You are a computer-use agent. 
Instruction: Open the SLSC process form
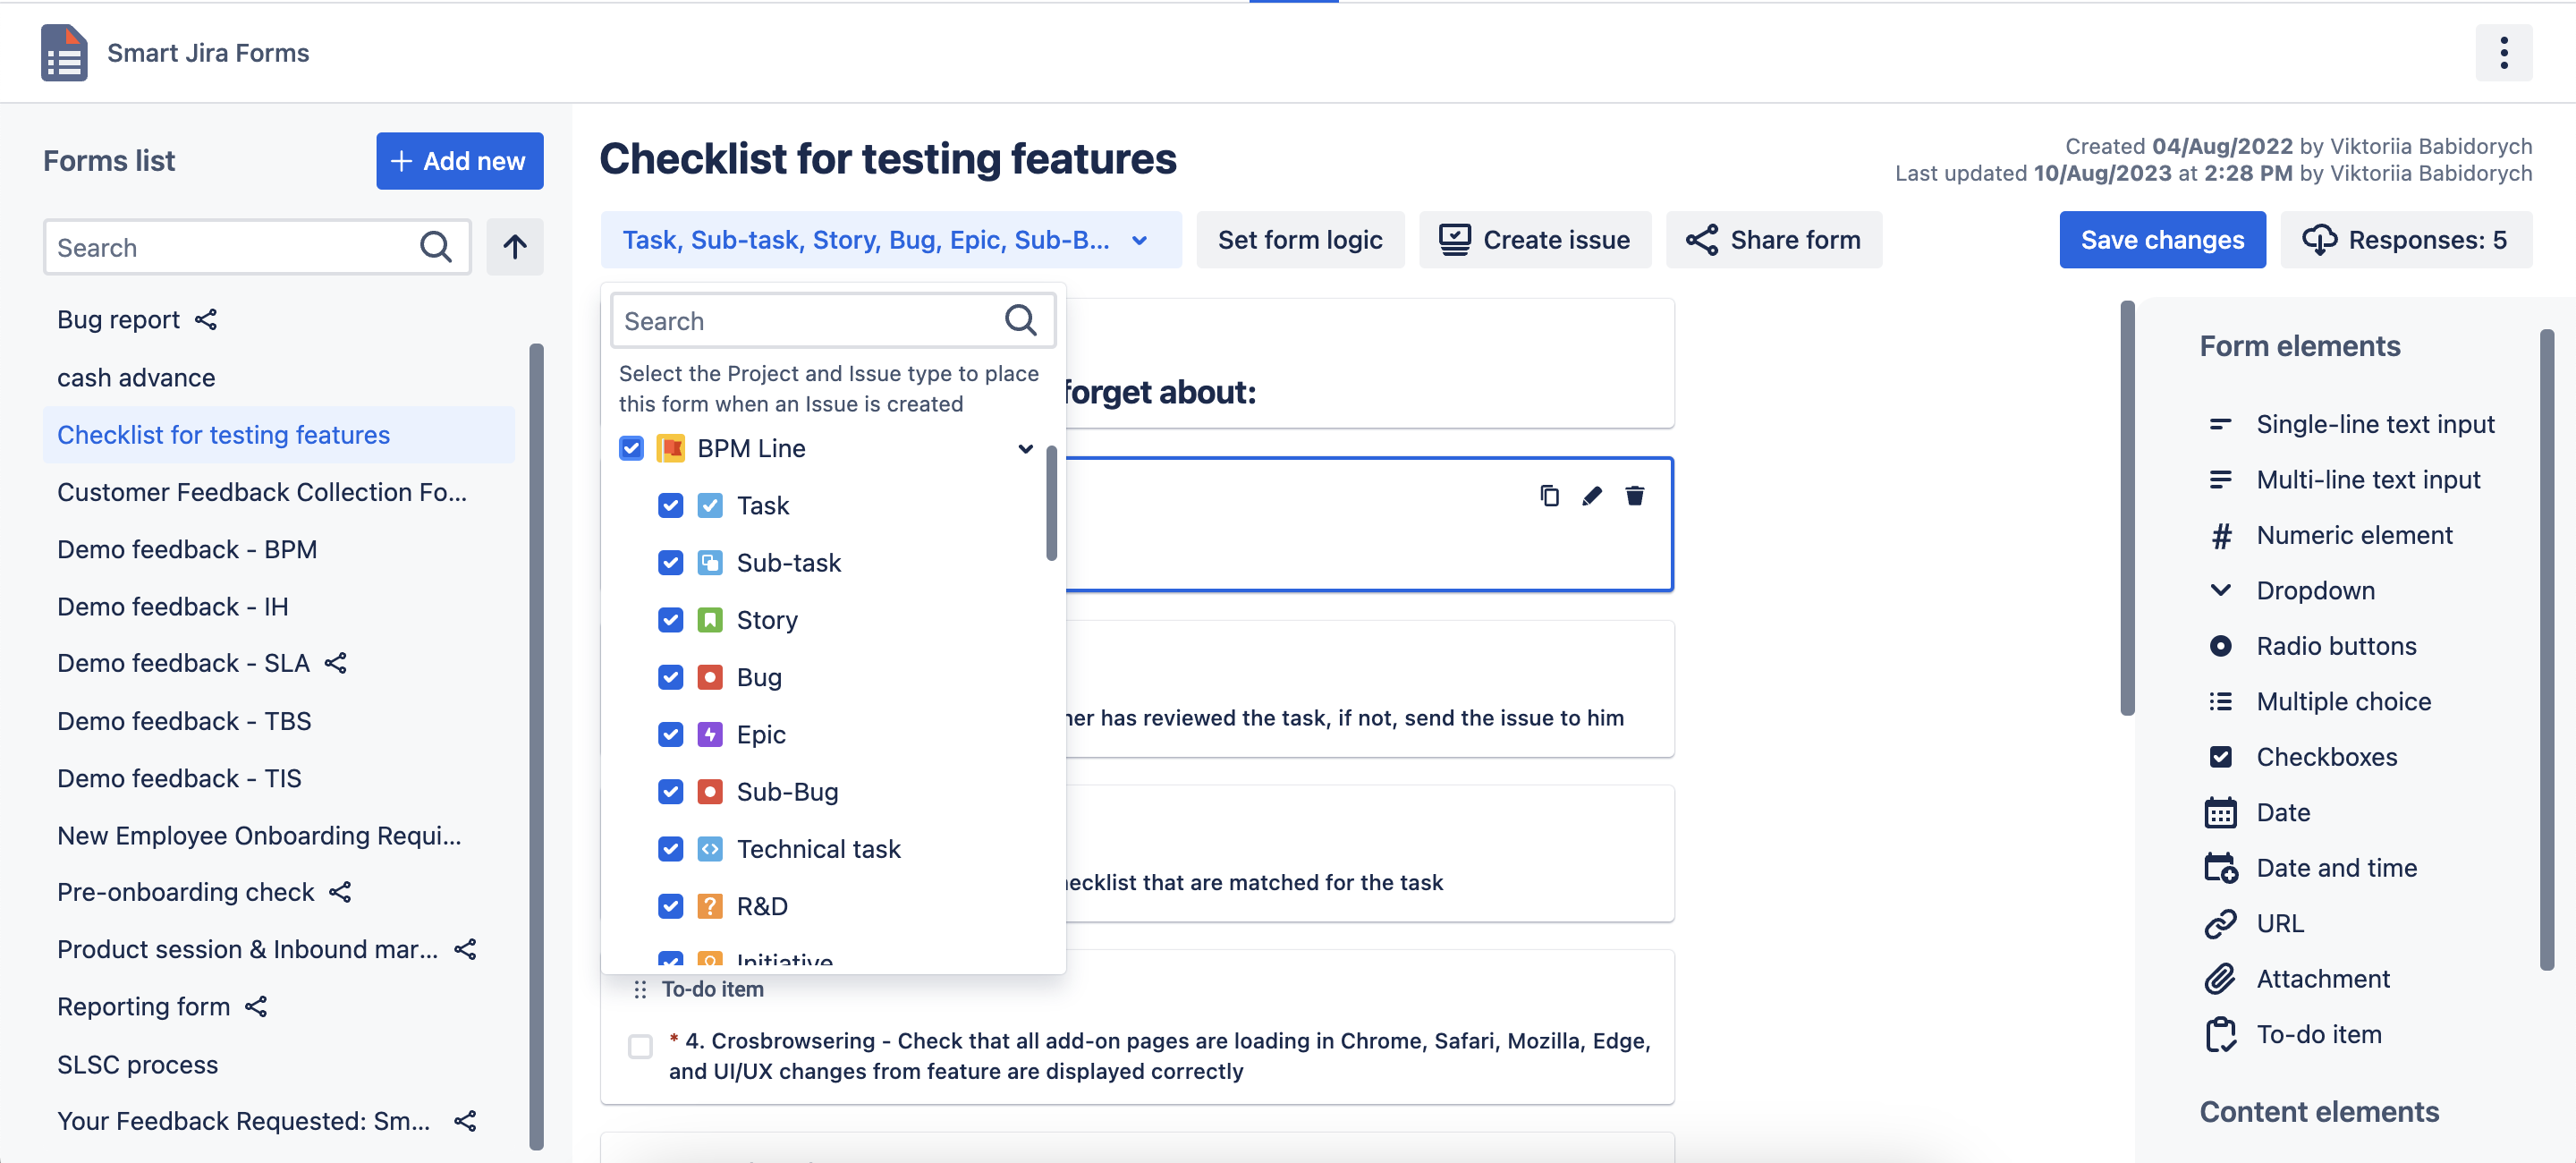137,1064
